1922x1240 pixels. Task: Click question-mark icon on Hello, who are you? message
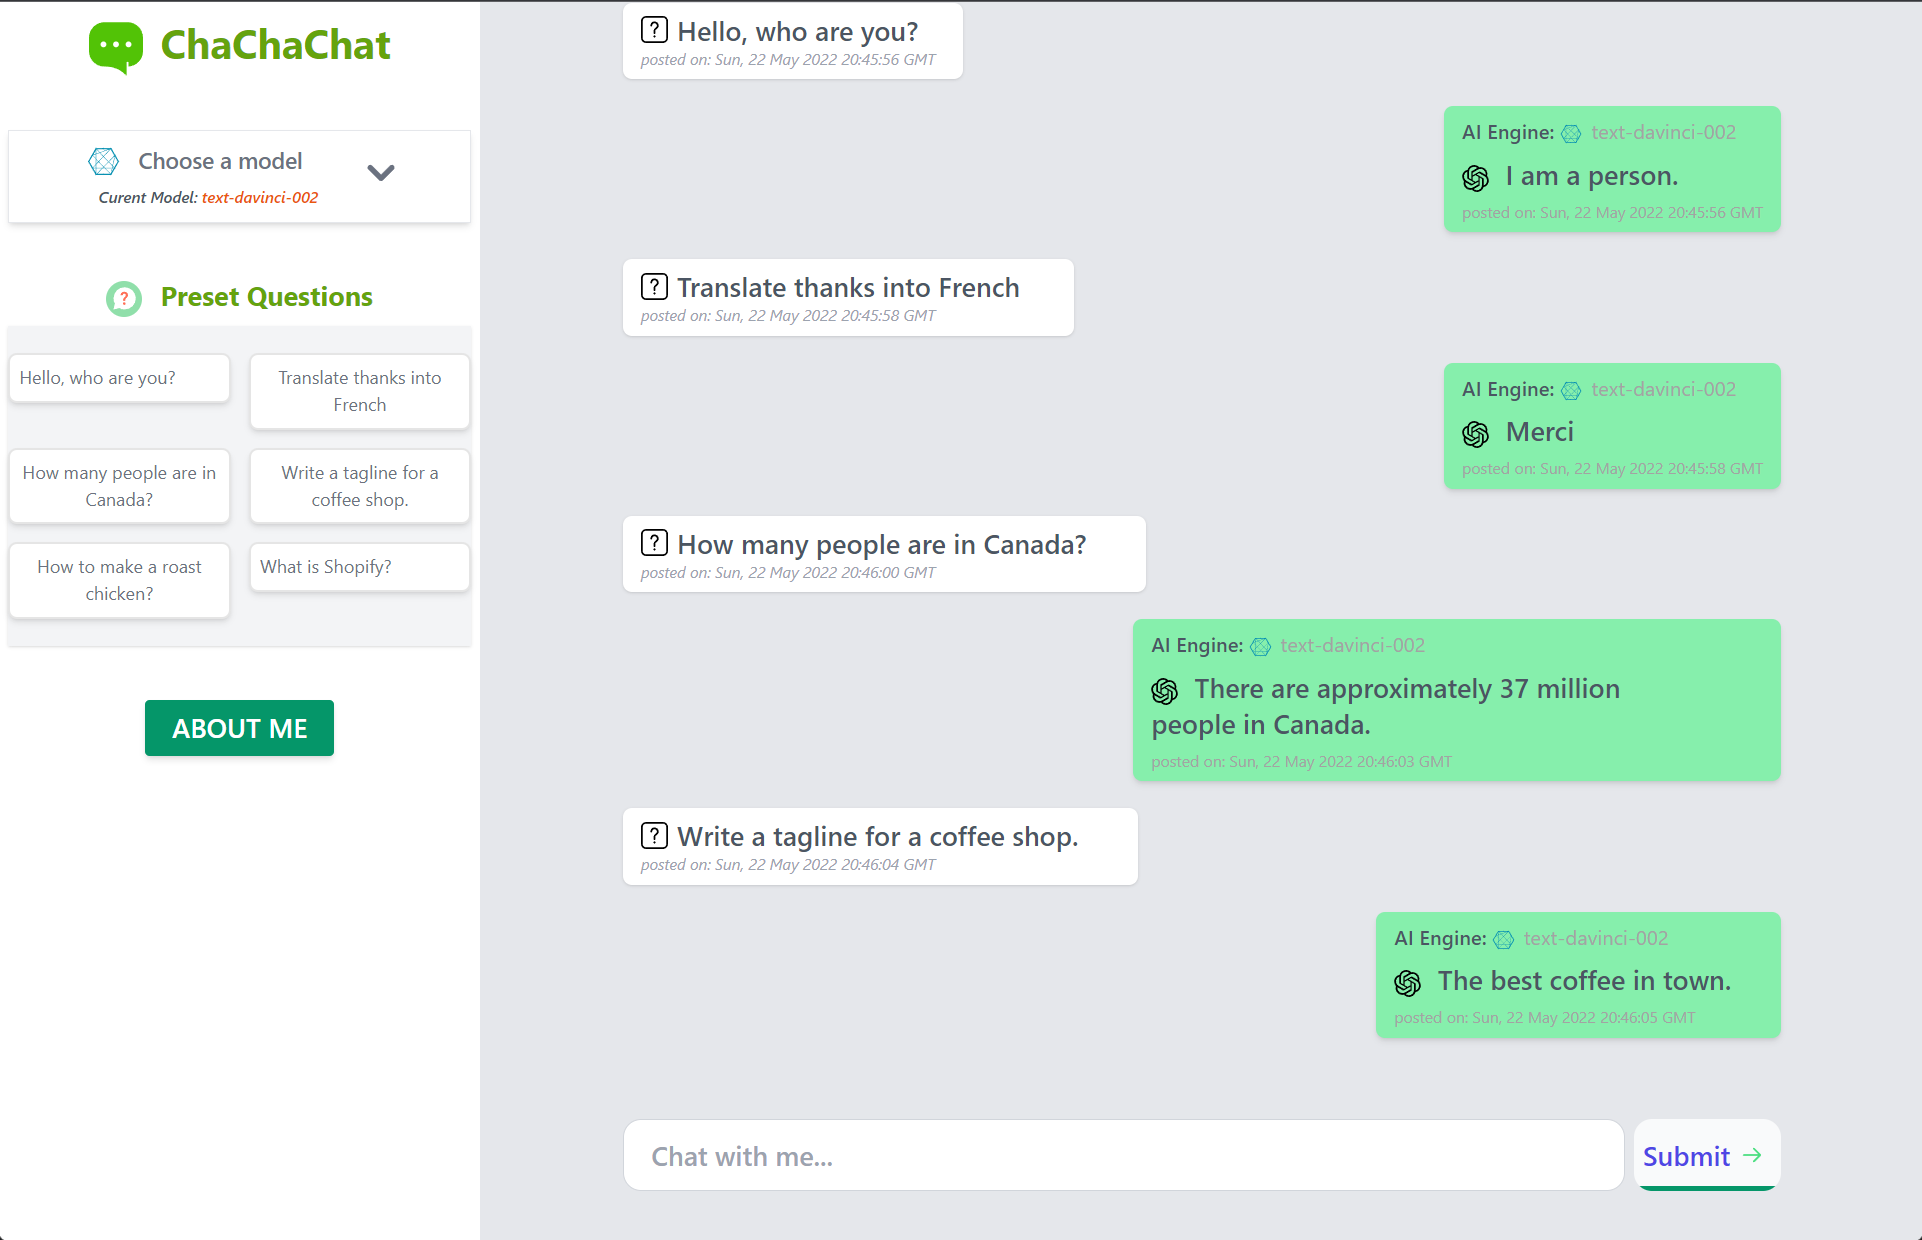pos(654,30)
